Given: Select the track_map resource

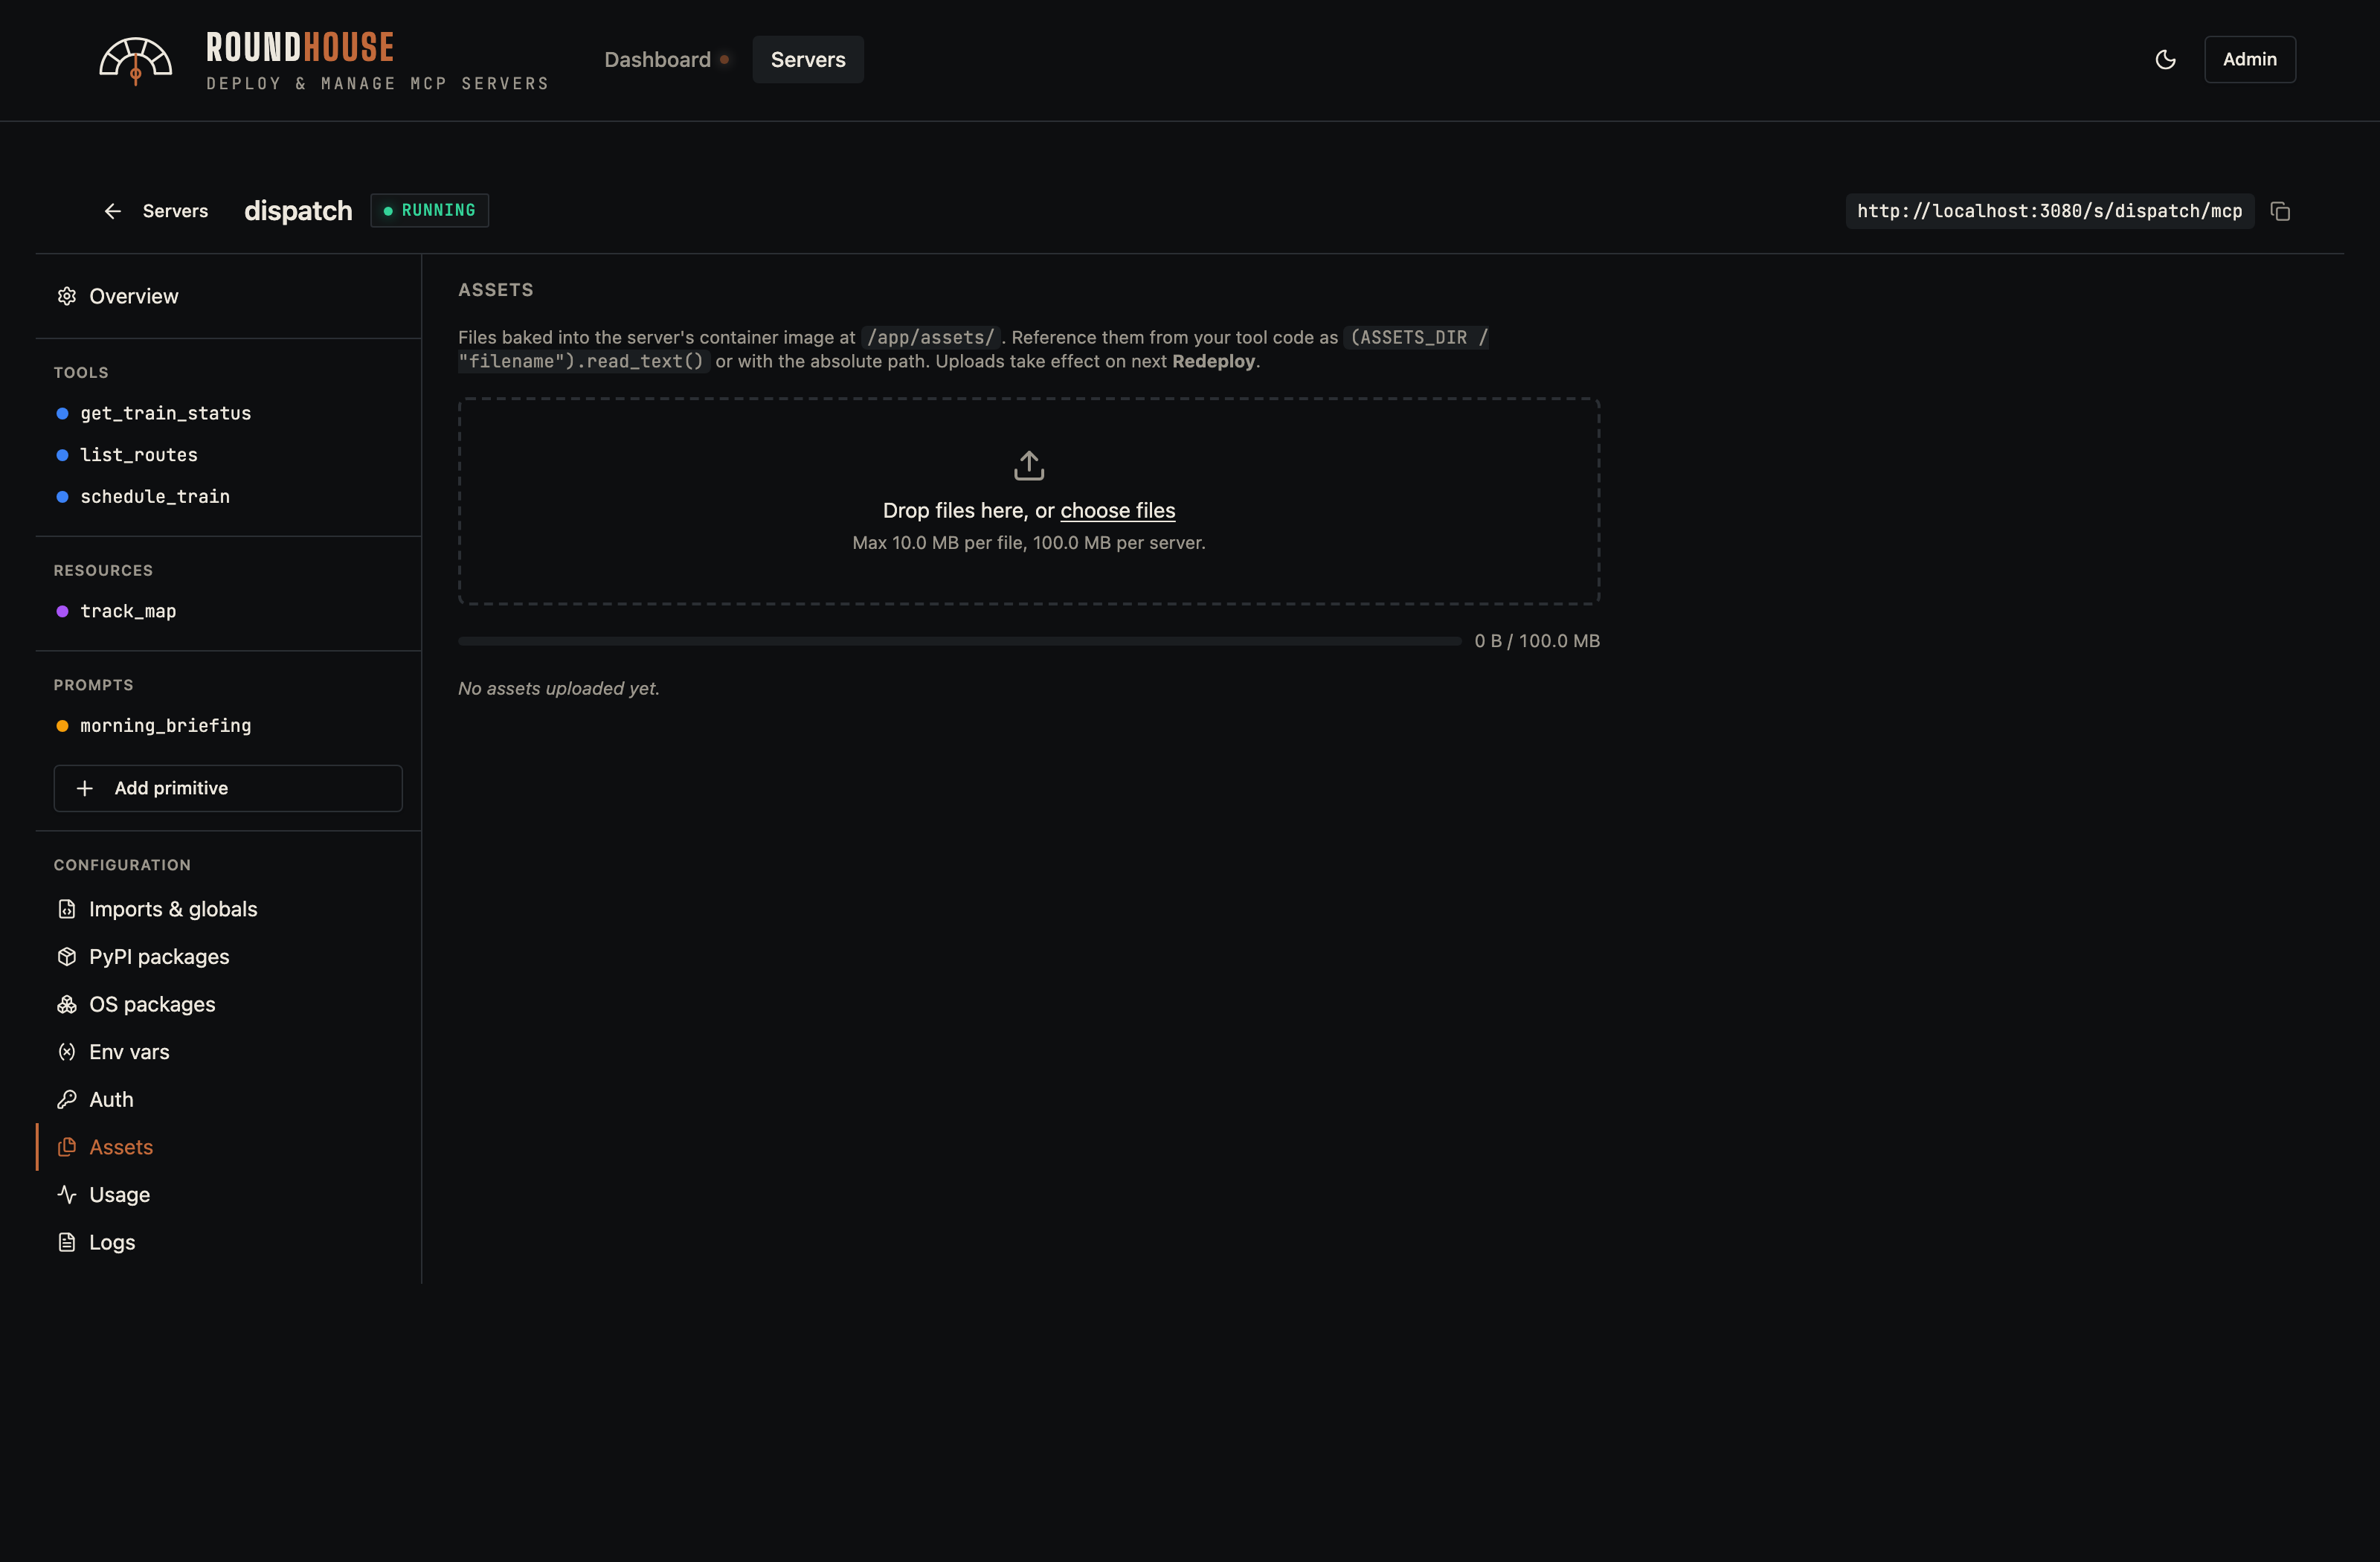Looking at the screenshot, I should coord(228,611).
